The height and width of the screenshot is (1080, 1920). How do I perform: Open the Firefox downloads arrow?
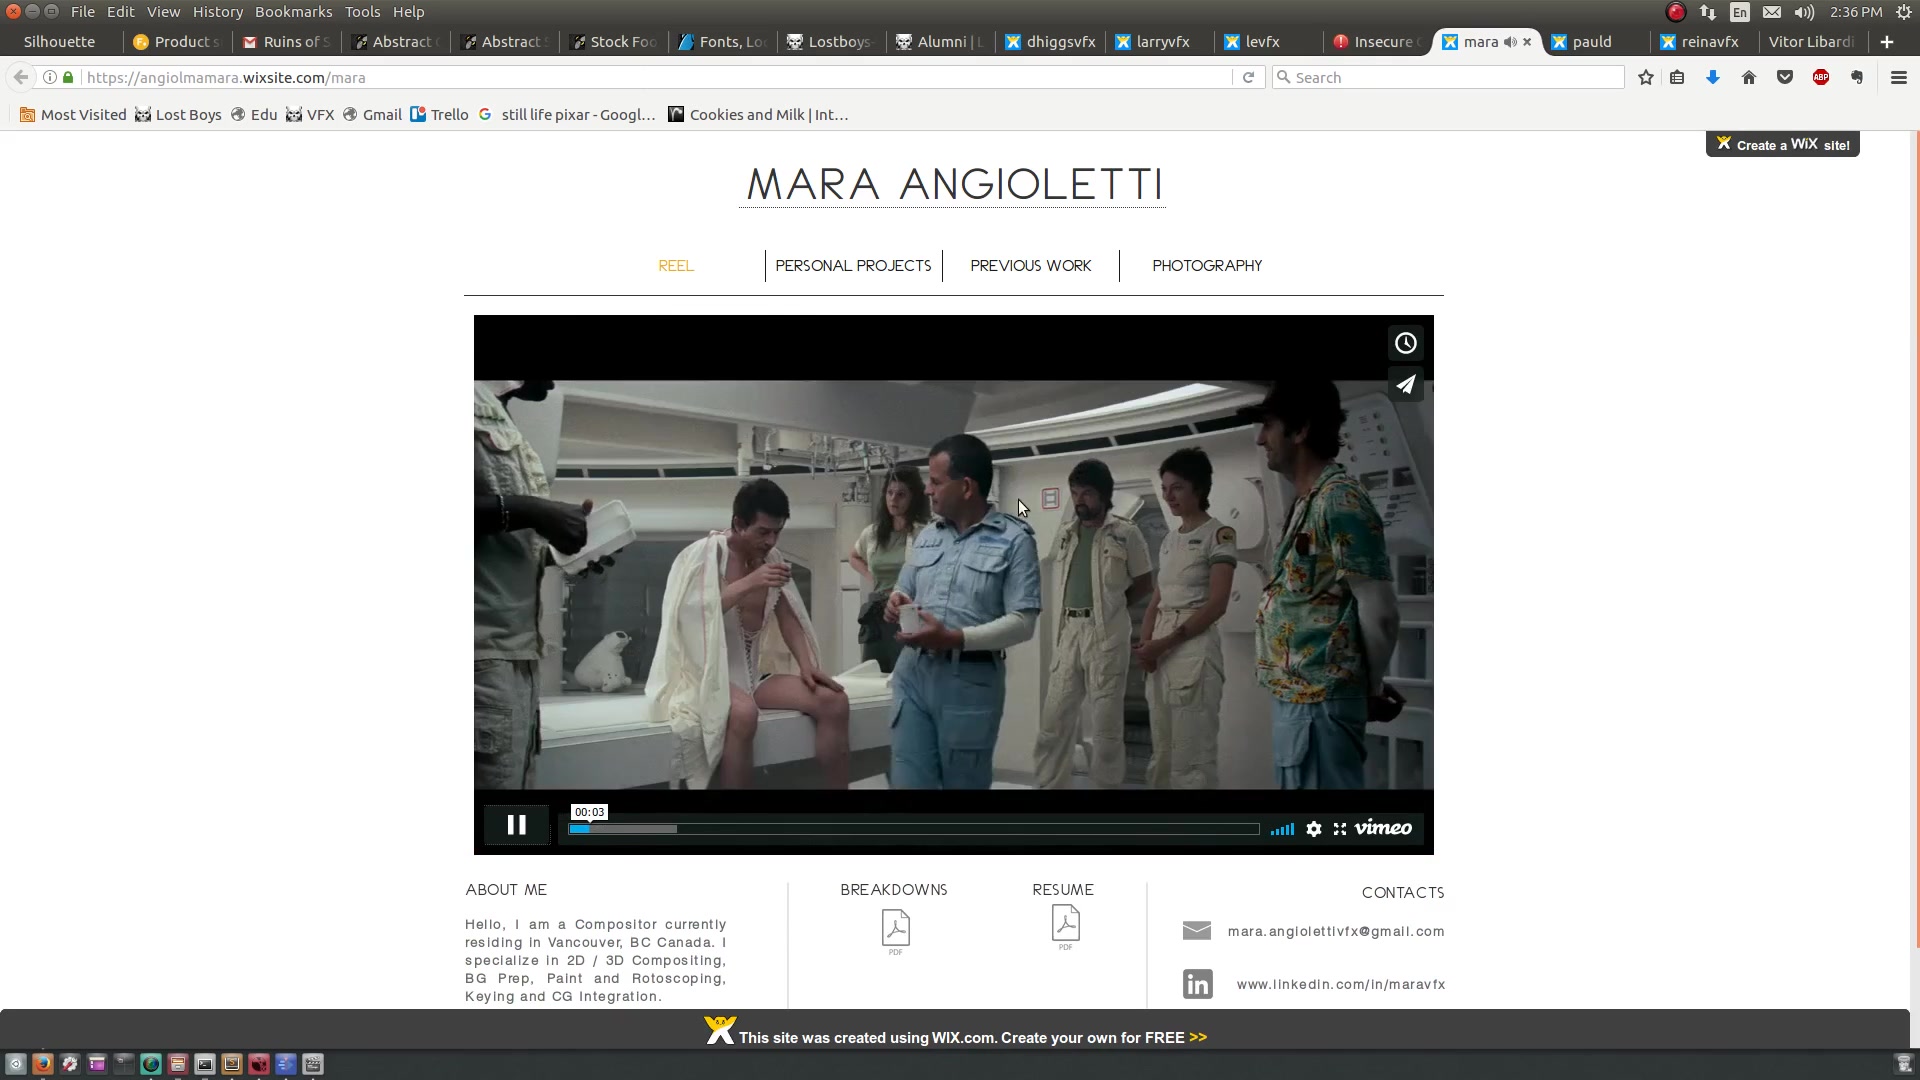click(x=1713, y=78)
